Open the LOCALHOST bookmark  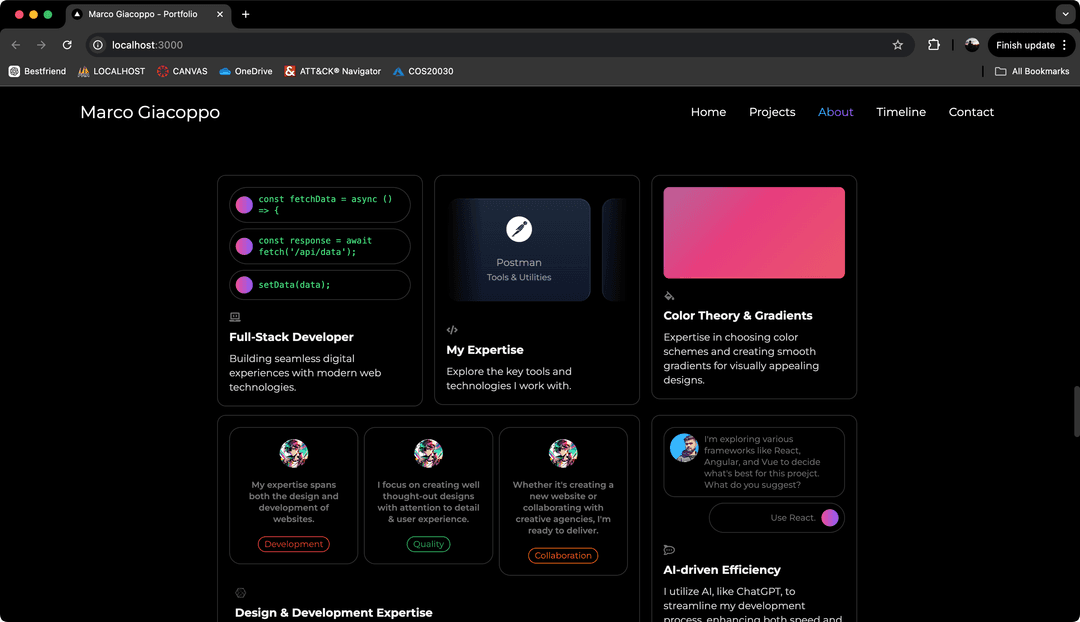pyautogui.click(x=111, y=71)
